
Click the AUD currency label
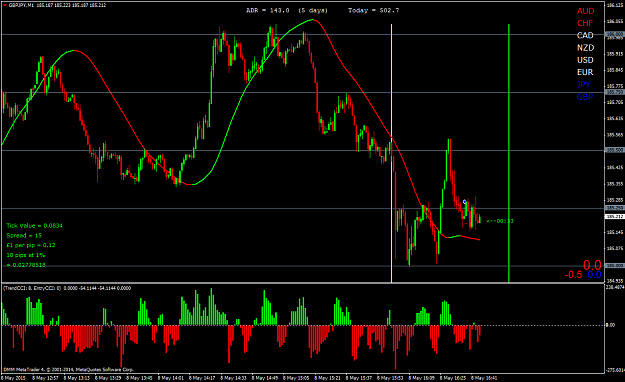coord(585,11)
